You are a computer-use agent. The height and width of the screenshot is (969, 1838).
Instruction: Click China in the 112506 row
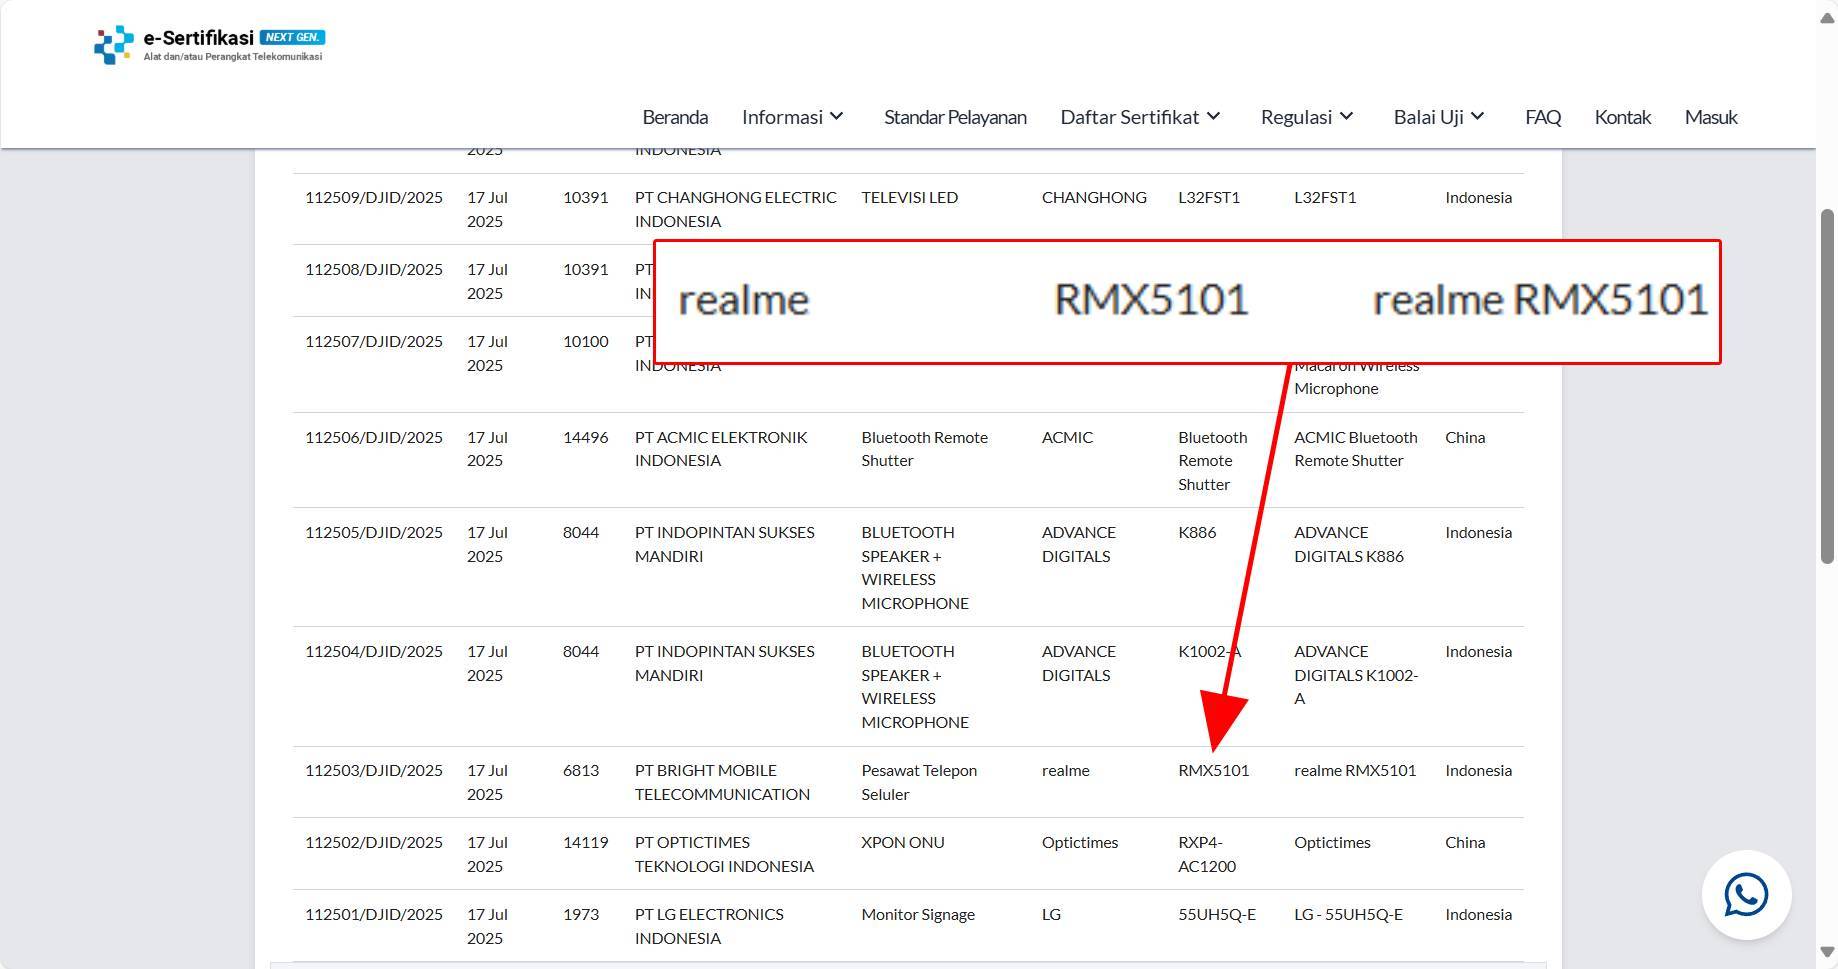click(1465, 437)
